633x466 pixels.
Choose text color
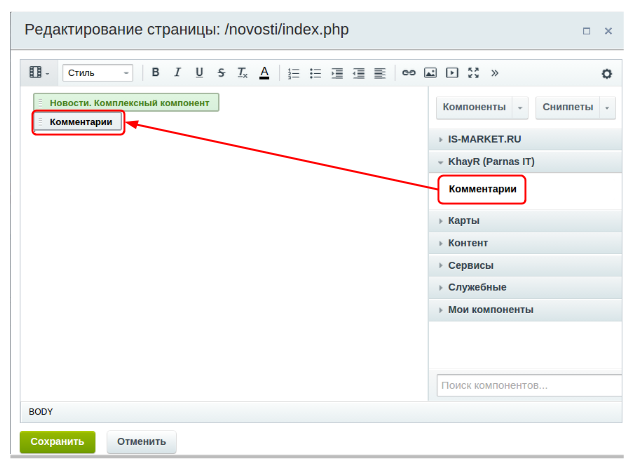[x=264, y=73]
